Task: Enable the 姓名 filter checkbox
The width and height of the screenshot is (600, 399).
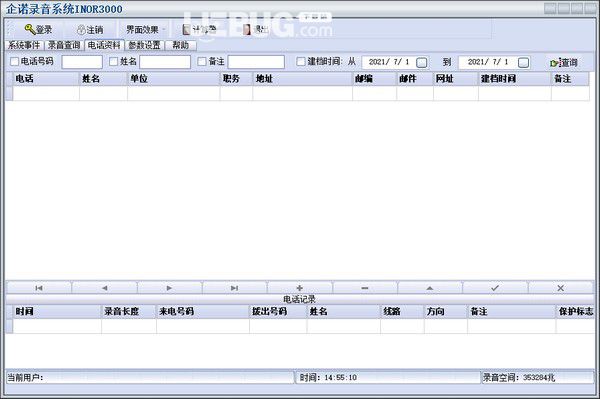Action: click(114, 61)
